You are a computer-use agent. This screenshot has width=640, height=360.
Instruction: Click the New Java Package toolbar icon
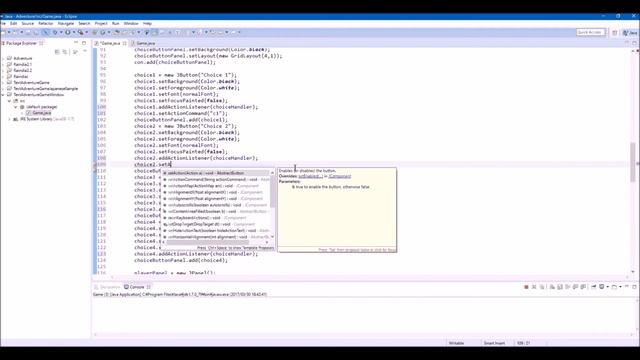pyautogui.click(x=95, y=32)
